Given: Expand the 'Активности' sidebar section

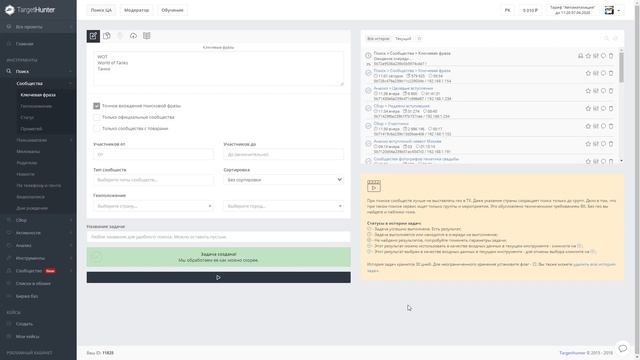Looking at the screenshot, I should (x=38, y=233).
